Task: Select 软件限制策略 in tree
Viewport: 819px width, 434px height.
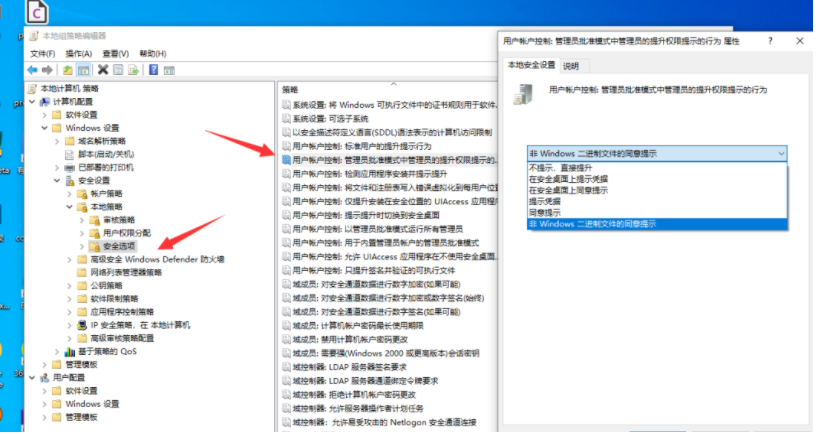Action: click(114, 299)
